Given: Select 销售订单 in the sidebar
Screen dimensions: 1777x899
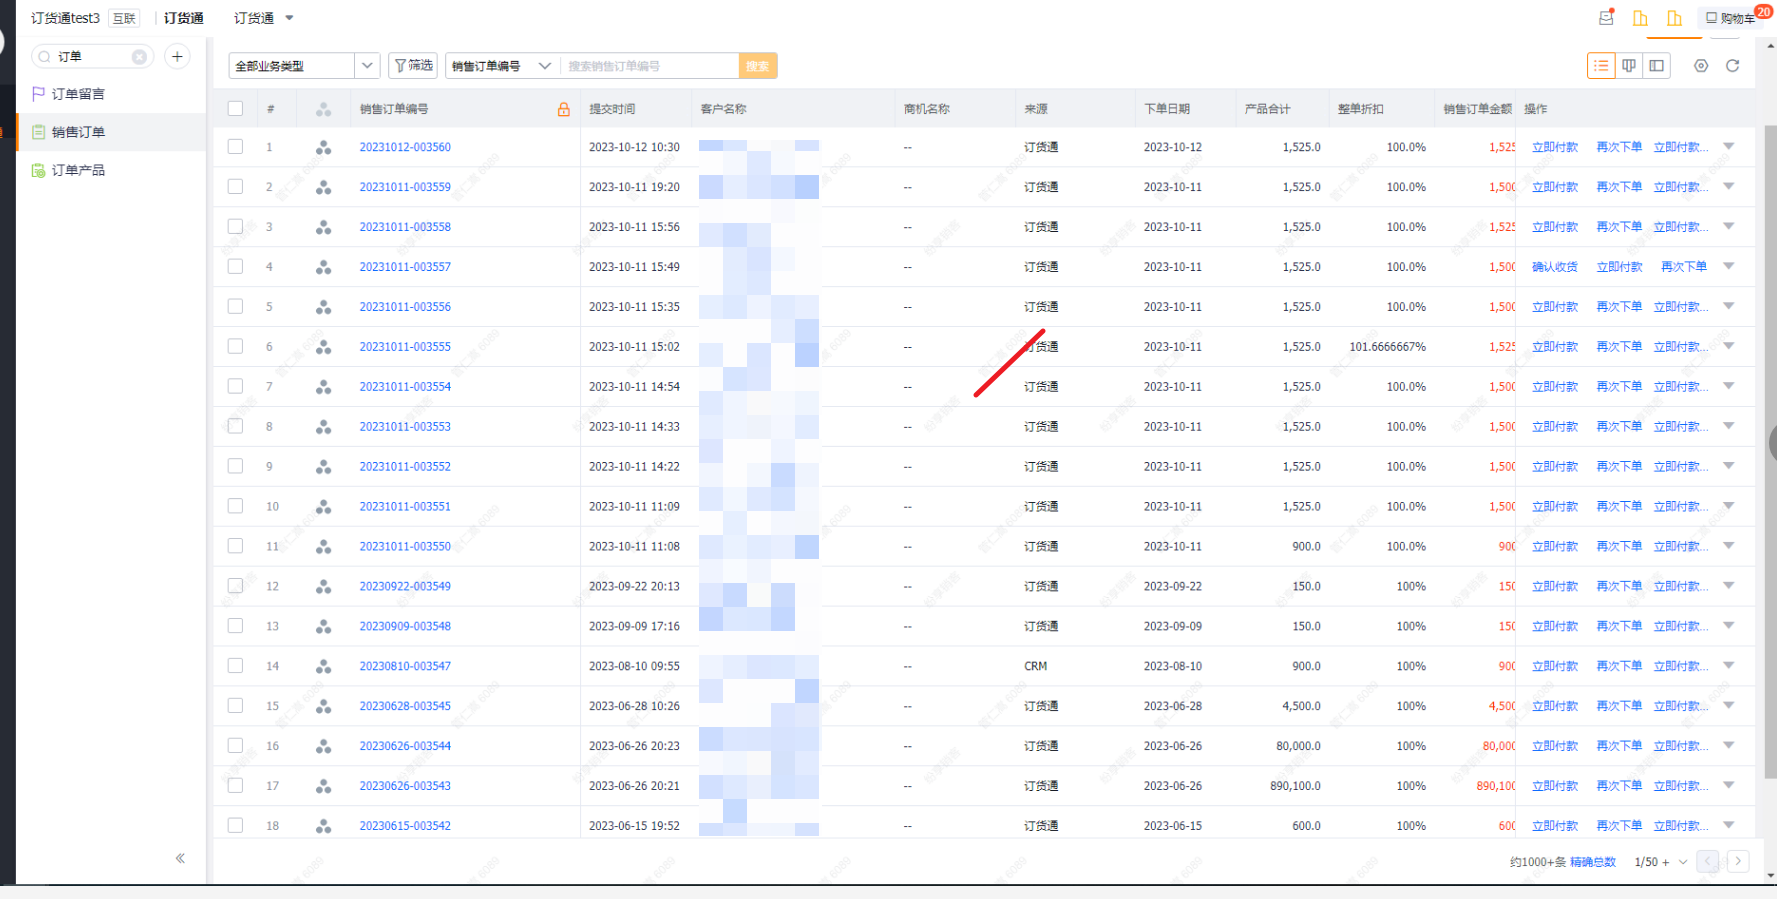Looking at the screenshot, I should tap(78, 132).
